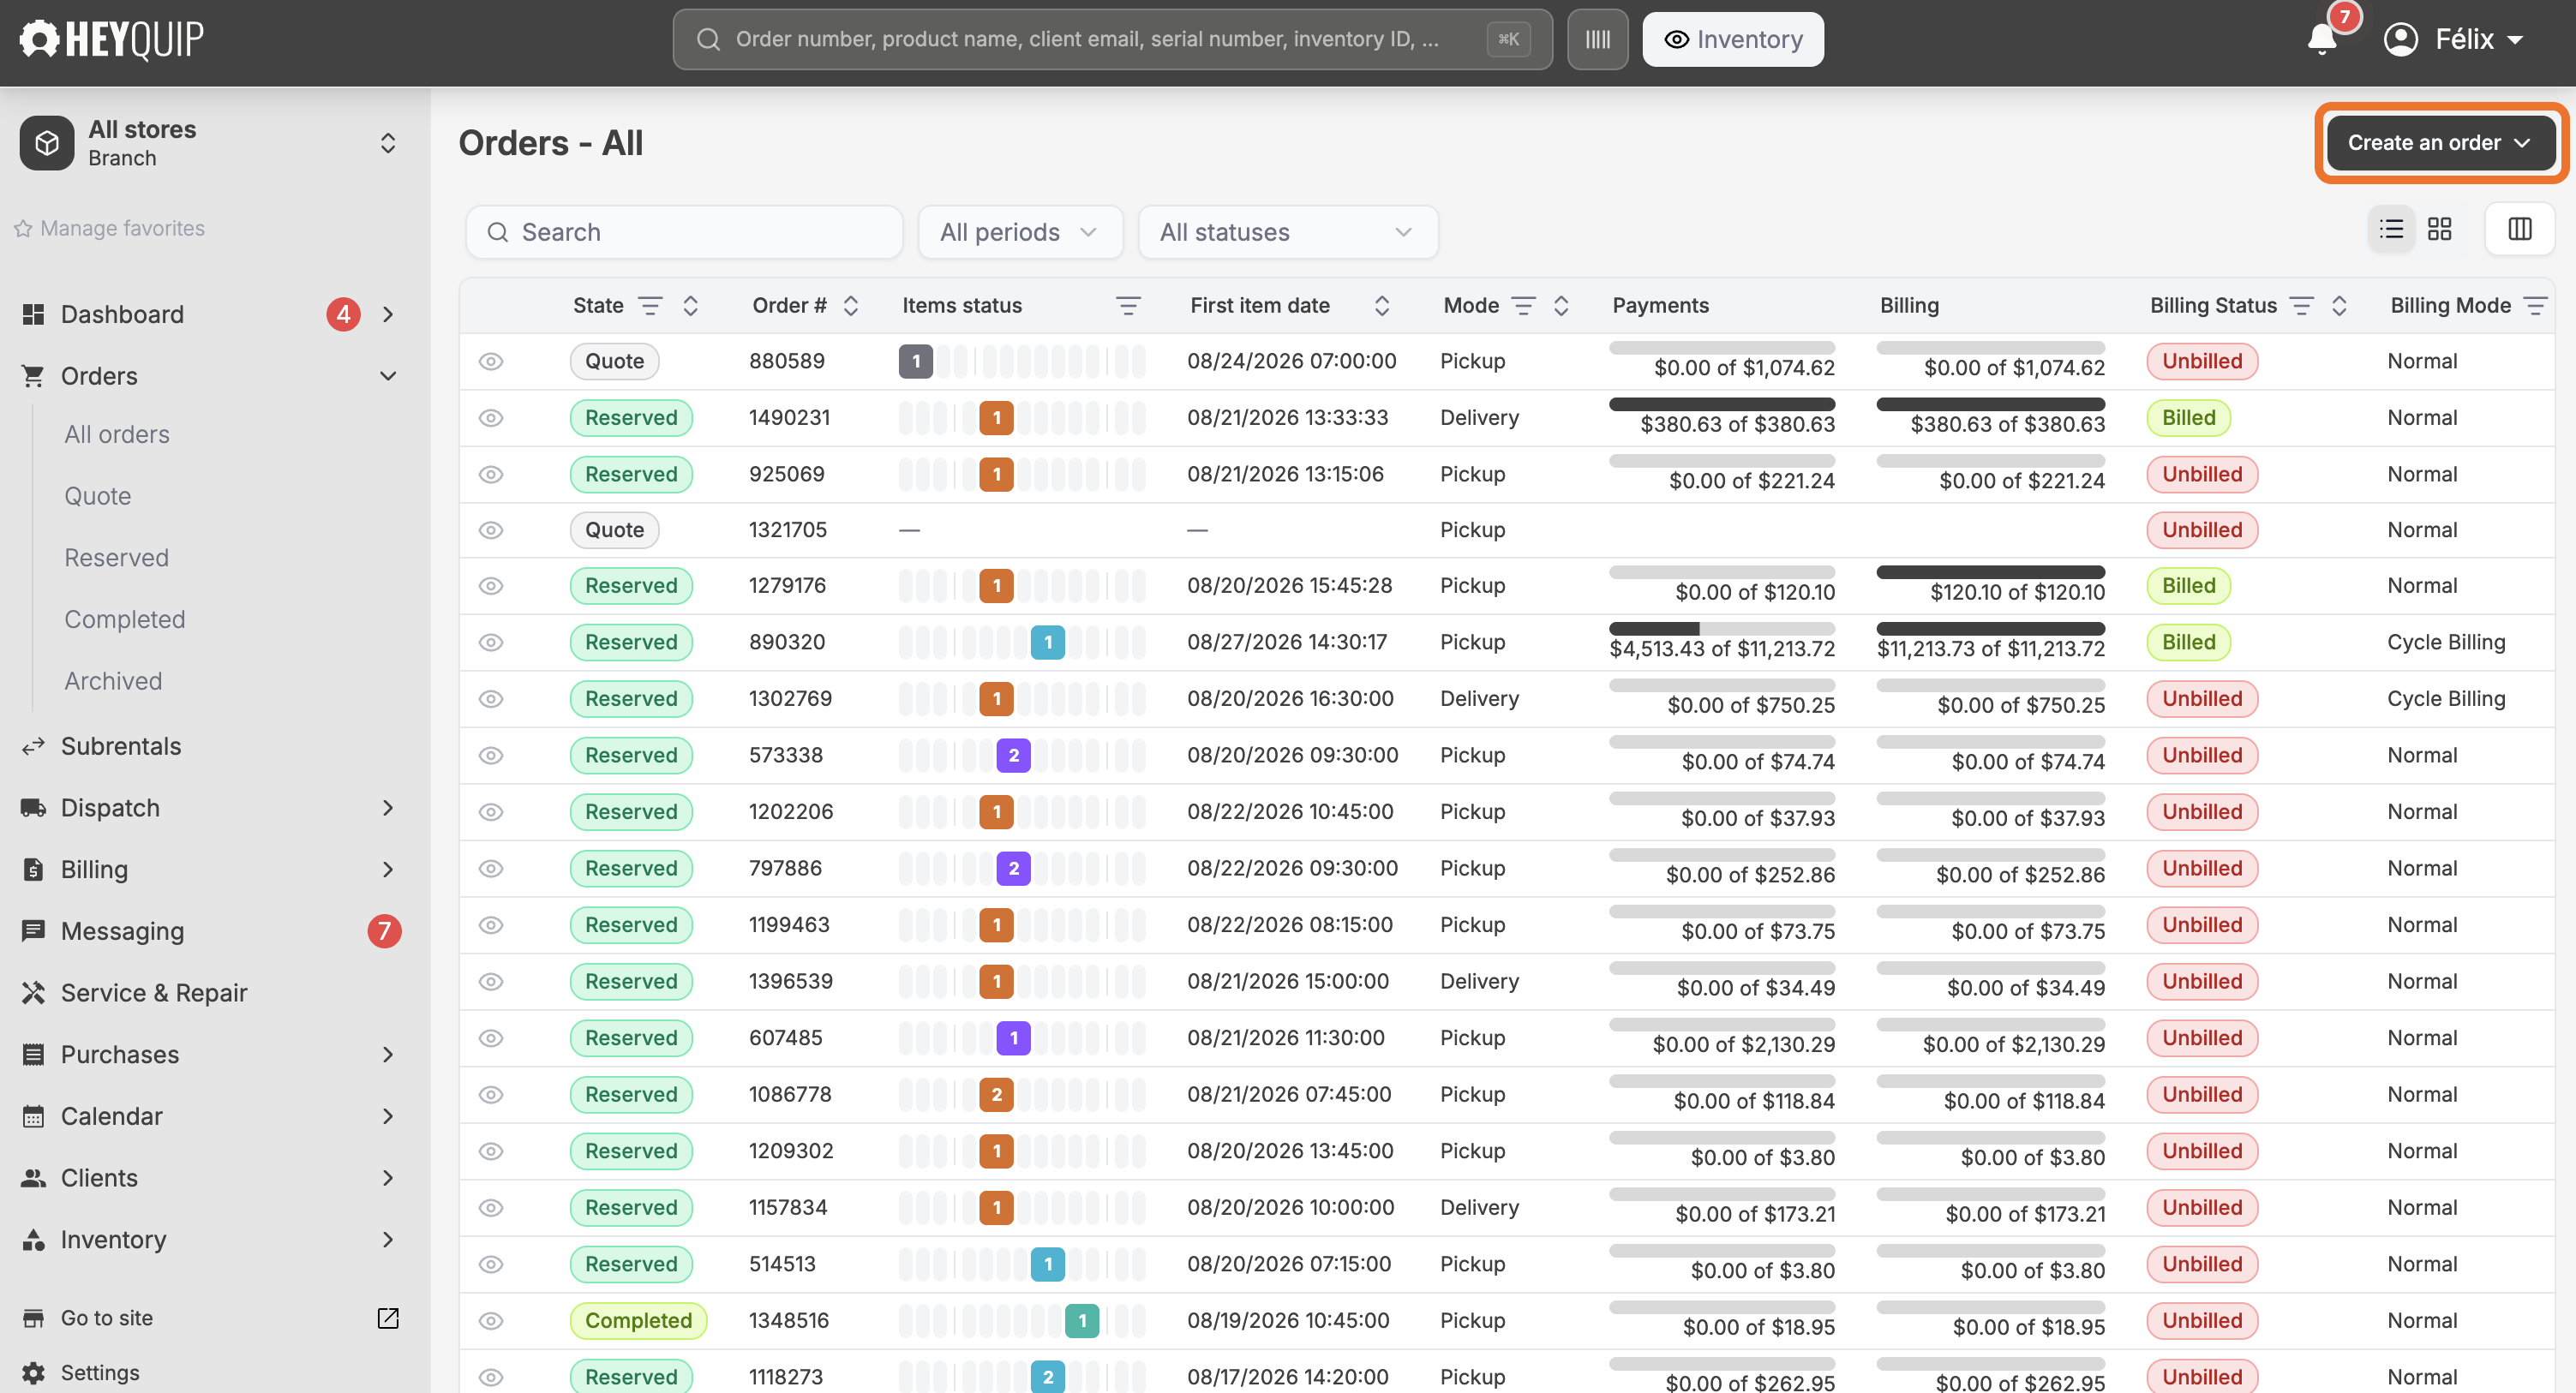
Task: Filter the Items status column
Action: pos(1128,305)
